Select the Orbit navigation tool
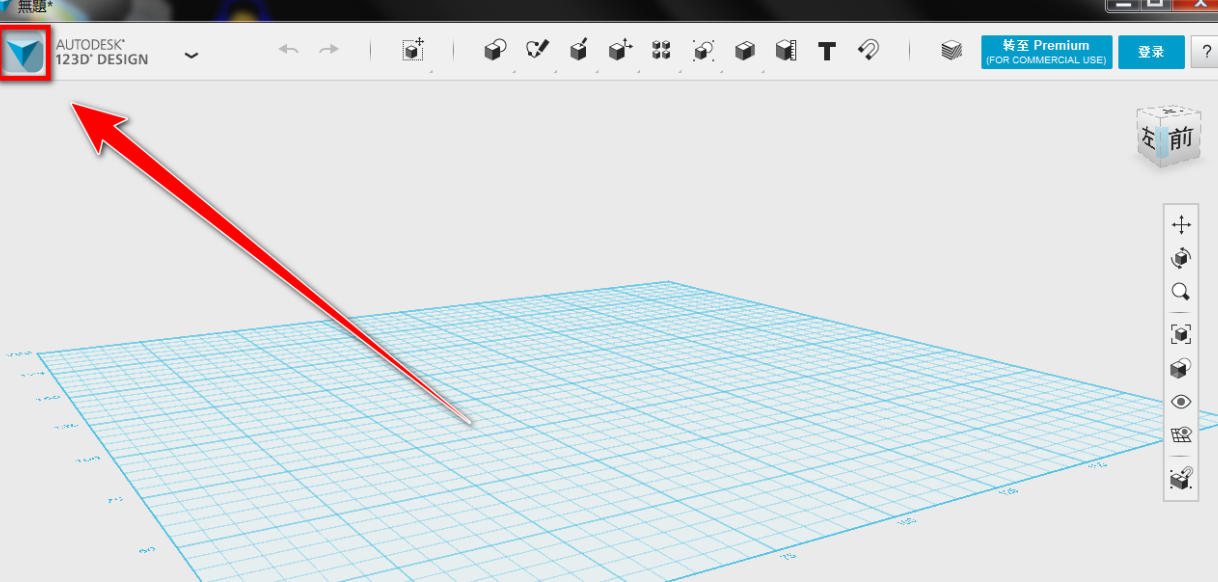This screenshot has height=582, width=1218. [x=1181, y=258]
